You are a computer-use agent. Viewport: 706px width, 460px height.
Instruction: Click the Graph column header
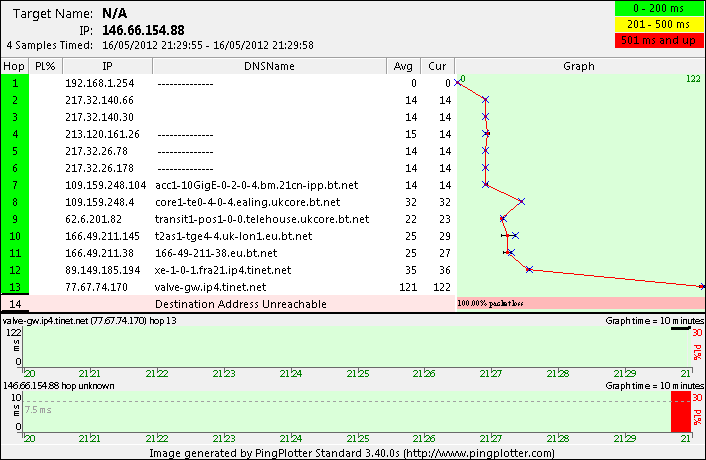coord(579,66)
